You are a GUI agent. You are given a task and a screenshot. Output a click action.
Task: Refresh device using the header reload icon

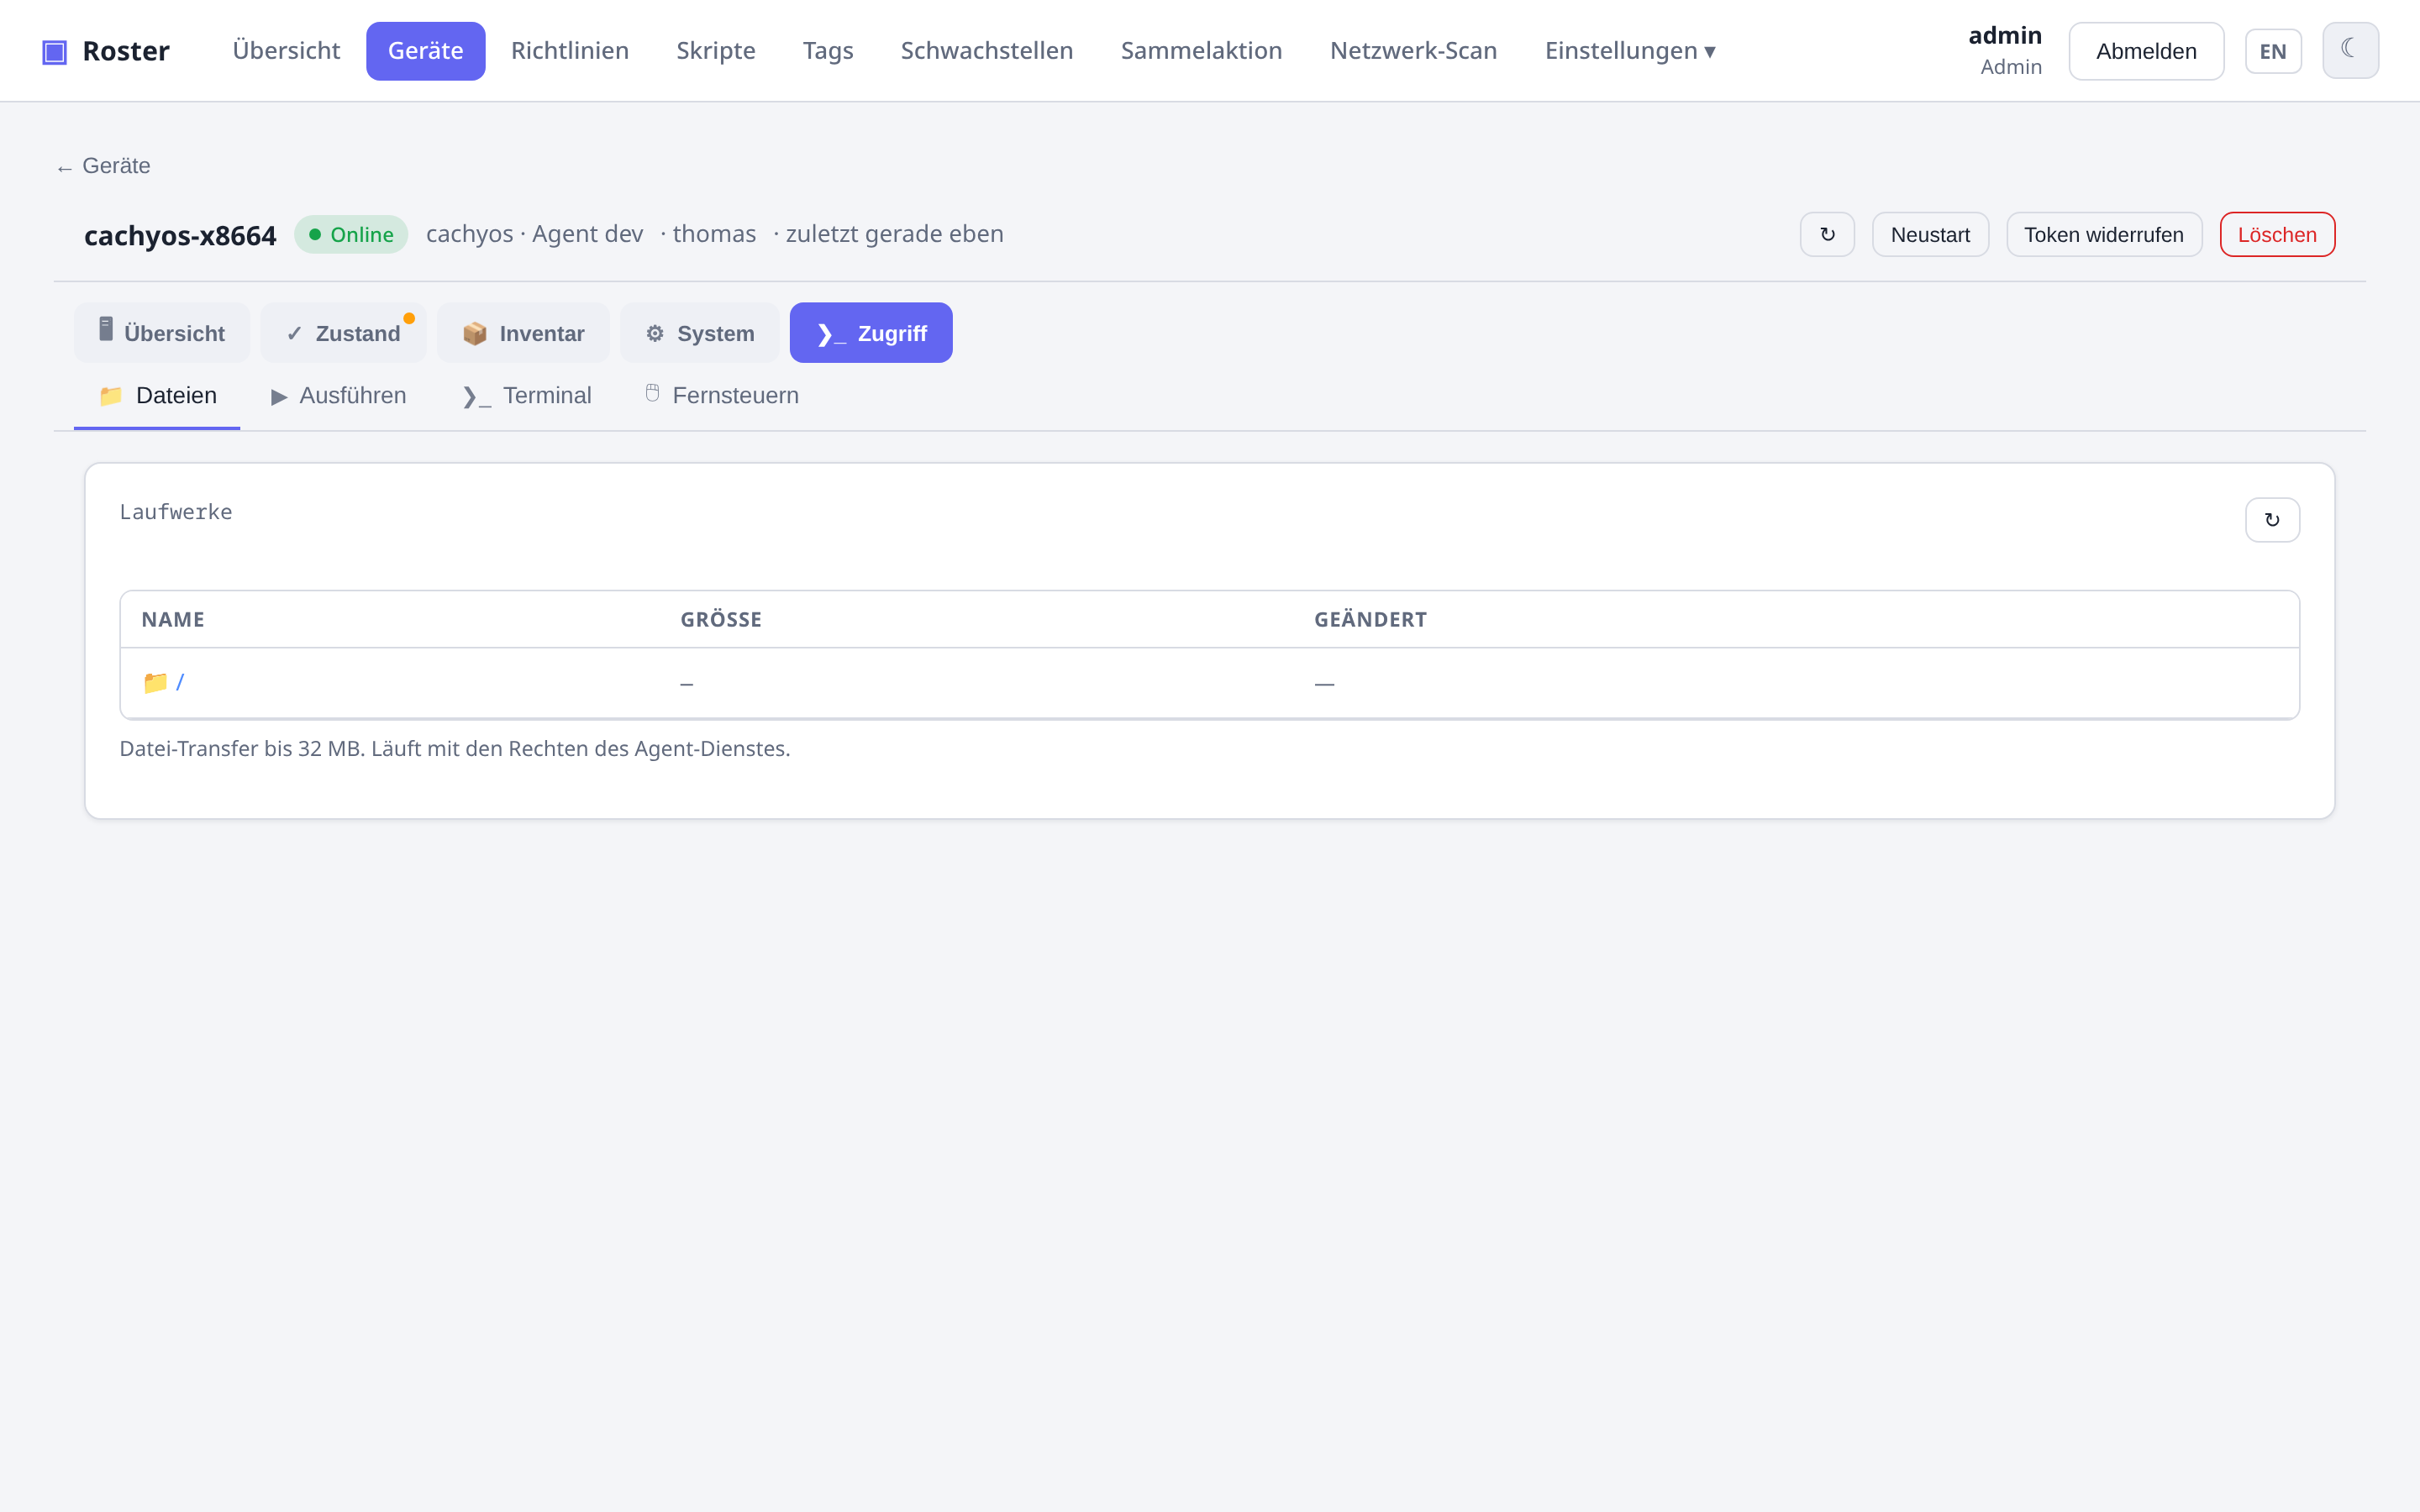point(1827,234)
